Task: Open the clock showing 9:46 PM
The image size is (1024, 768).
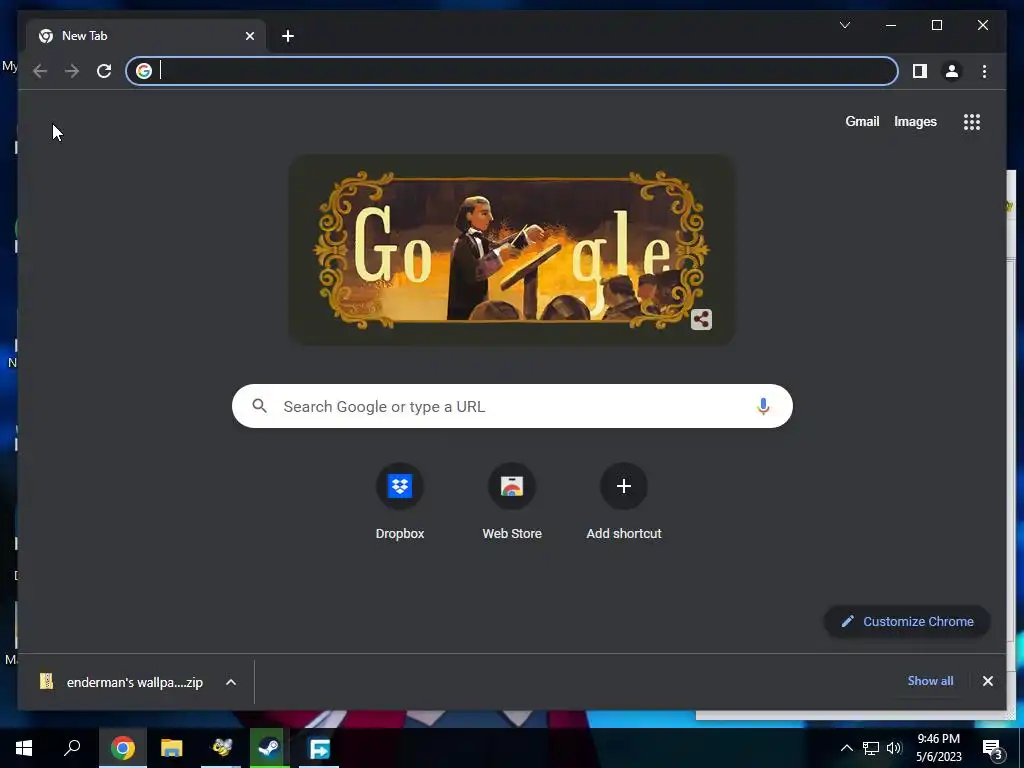Action: [x=938, y=748]
